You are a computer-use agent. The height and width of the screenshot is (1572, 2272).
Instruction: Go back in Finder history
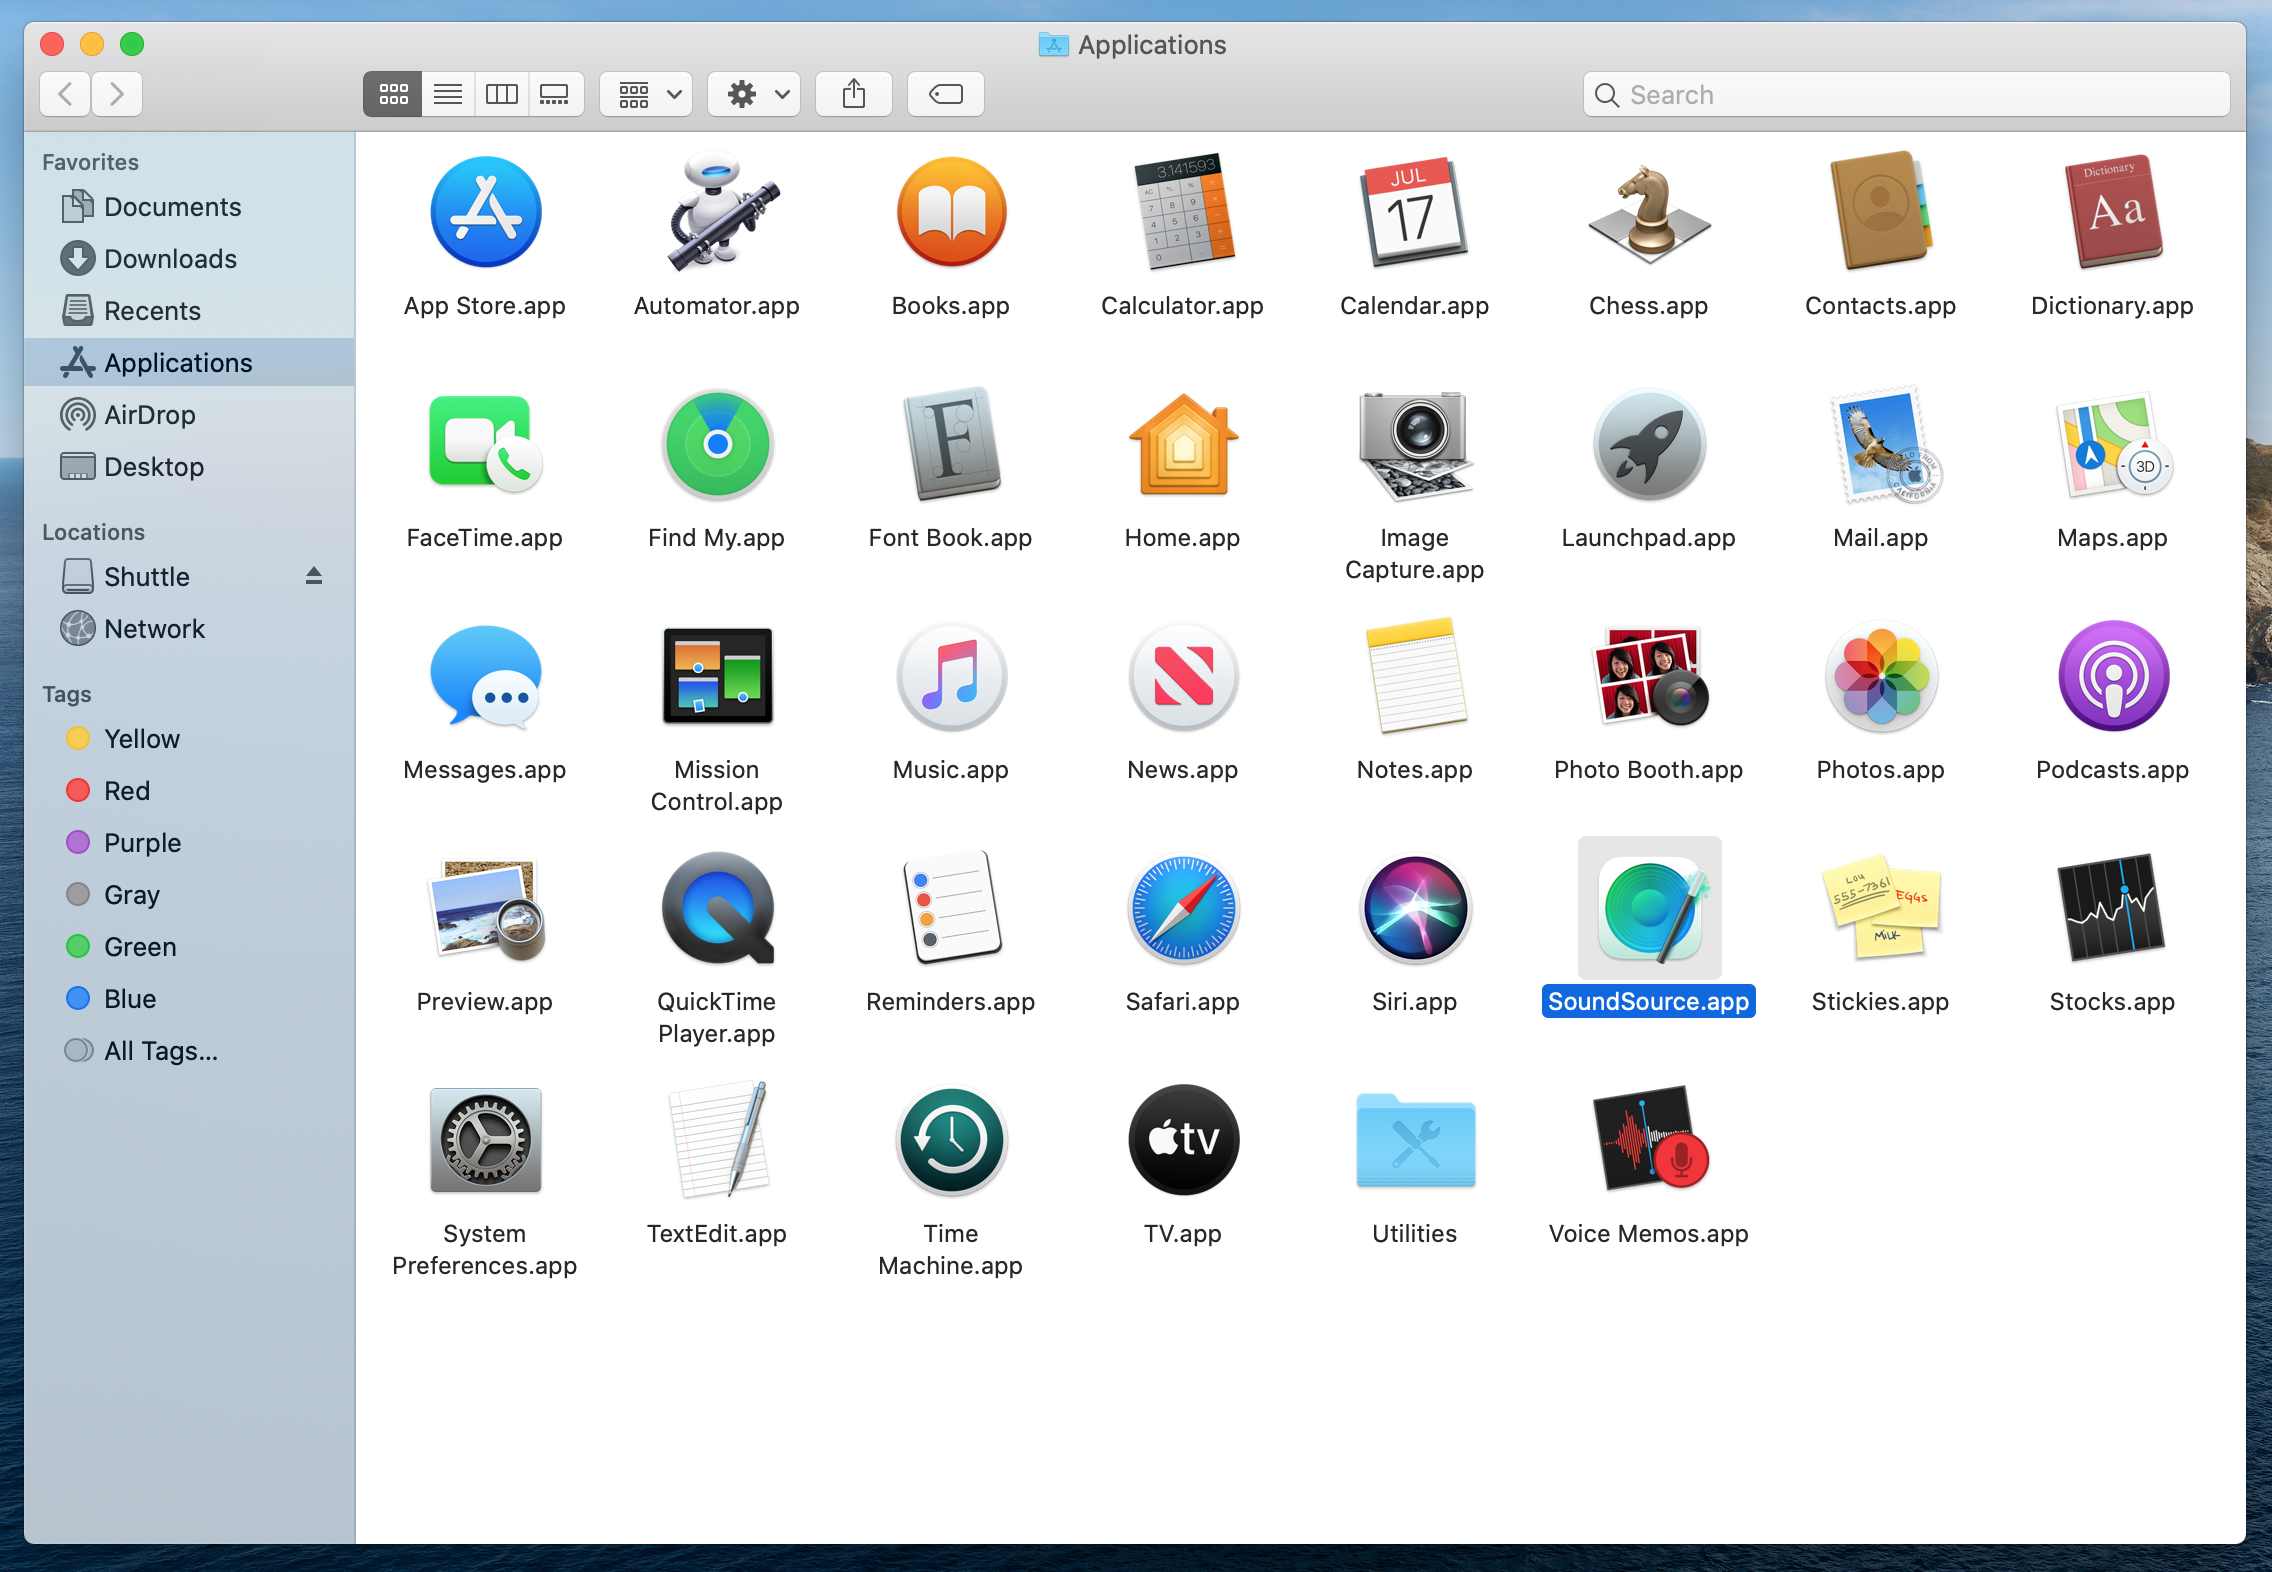pyautogui.click(x=65, y=94)
